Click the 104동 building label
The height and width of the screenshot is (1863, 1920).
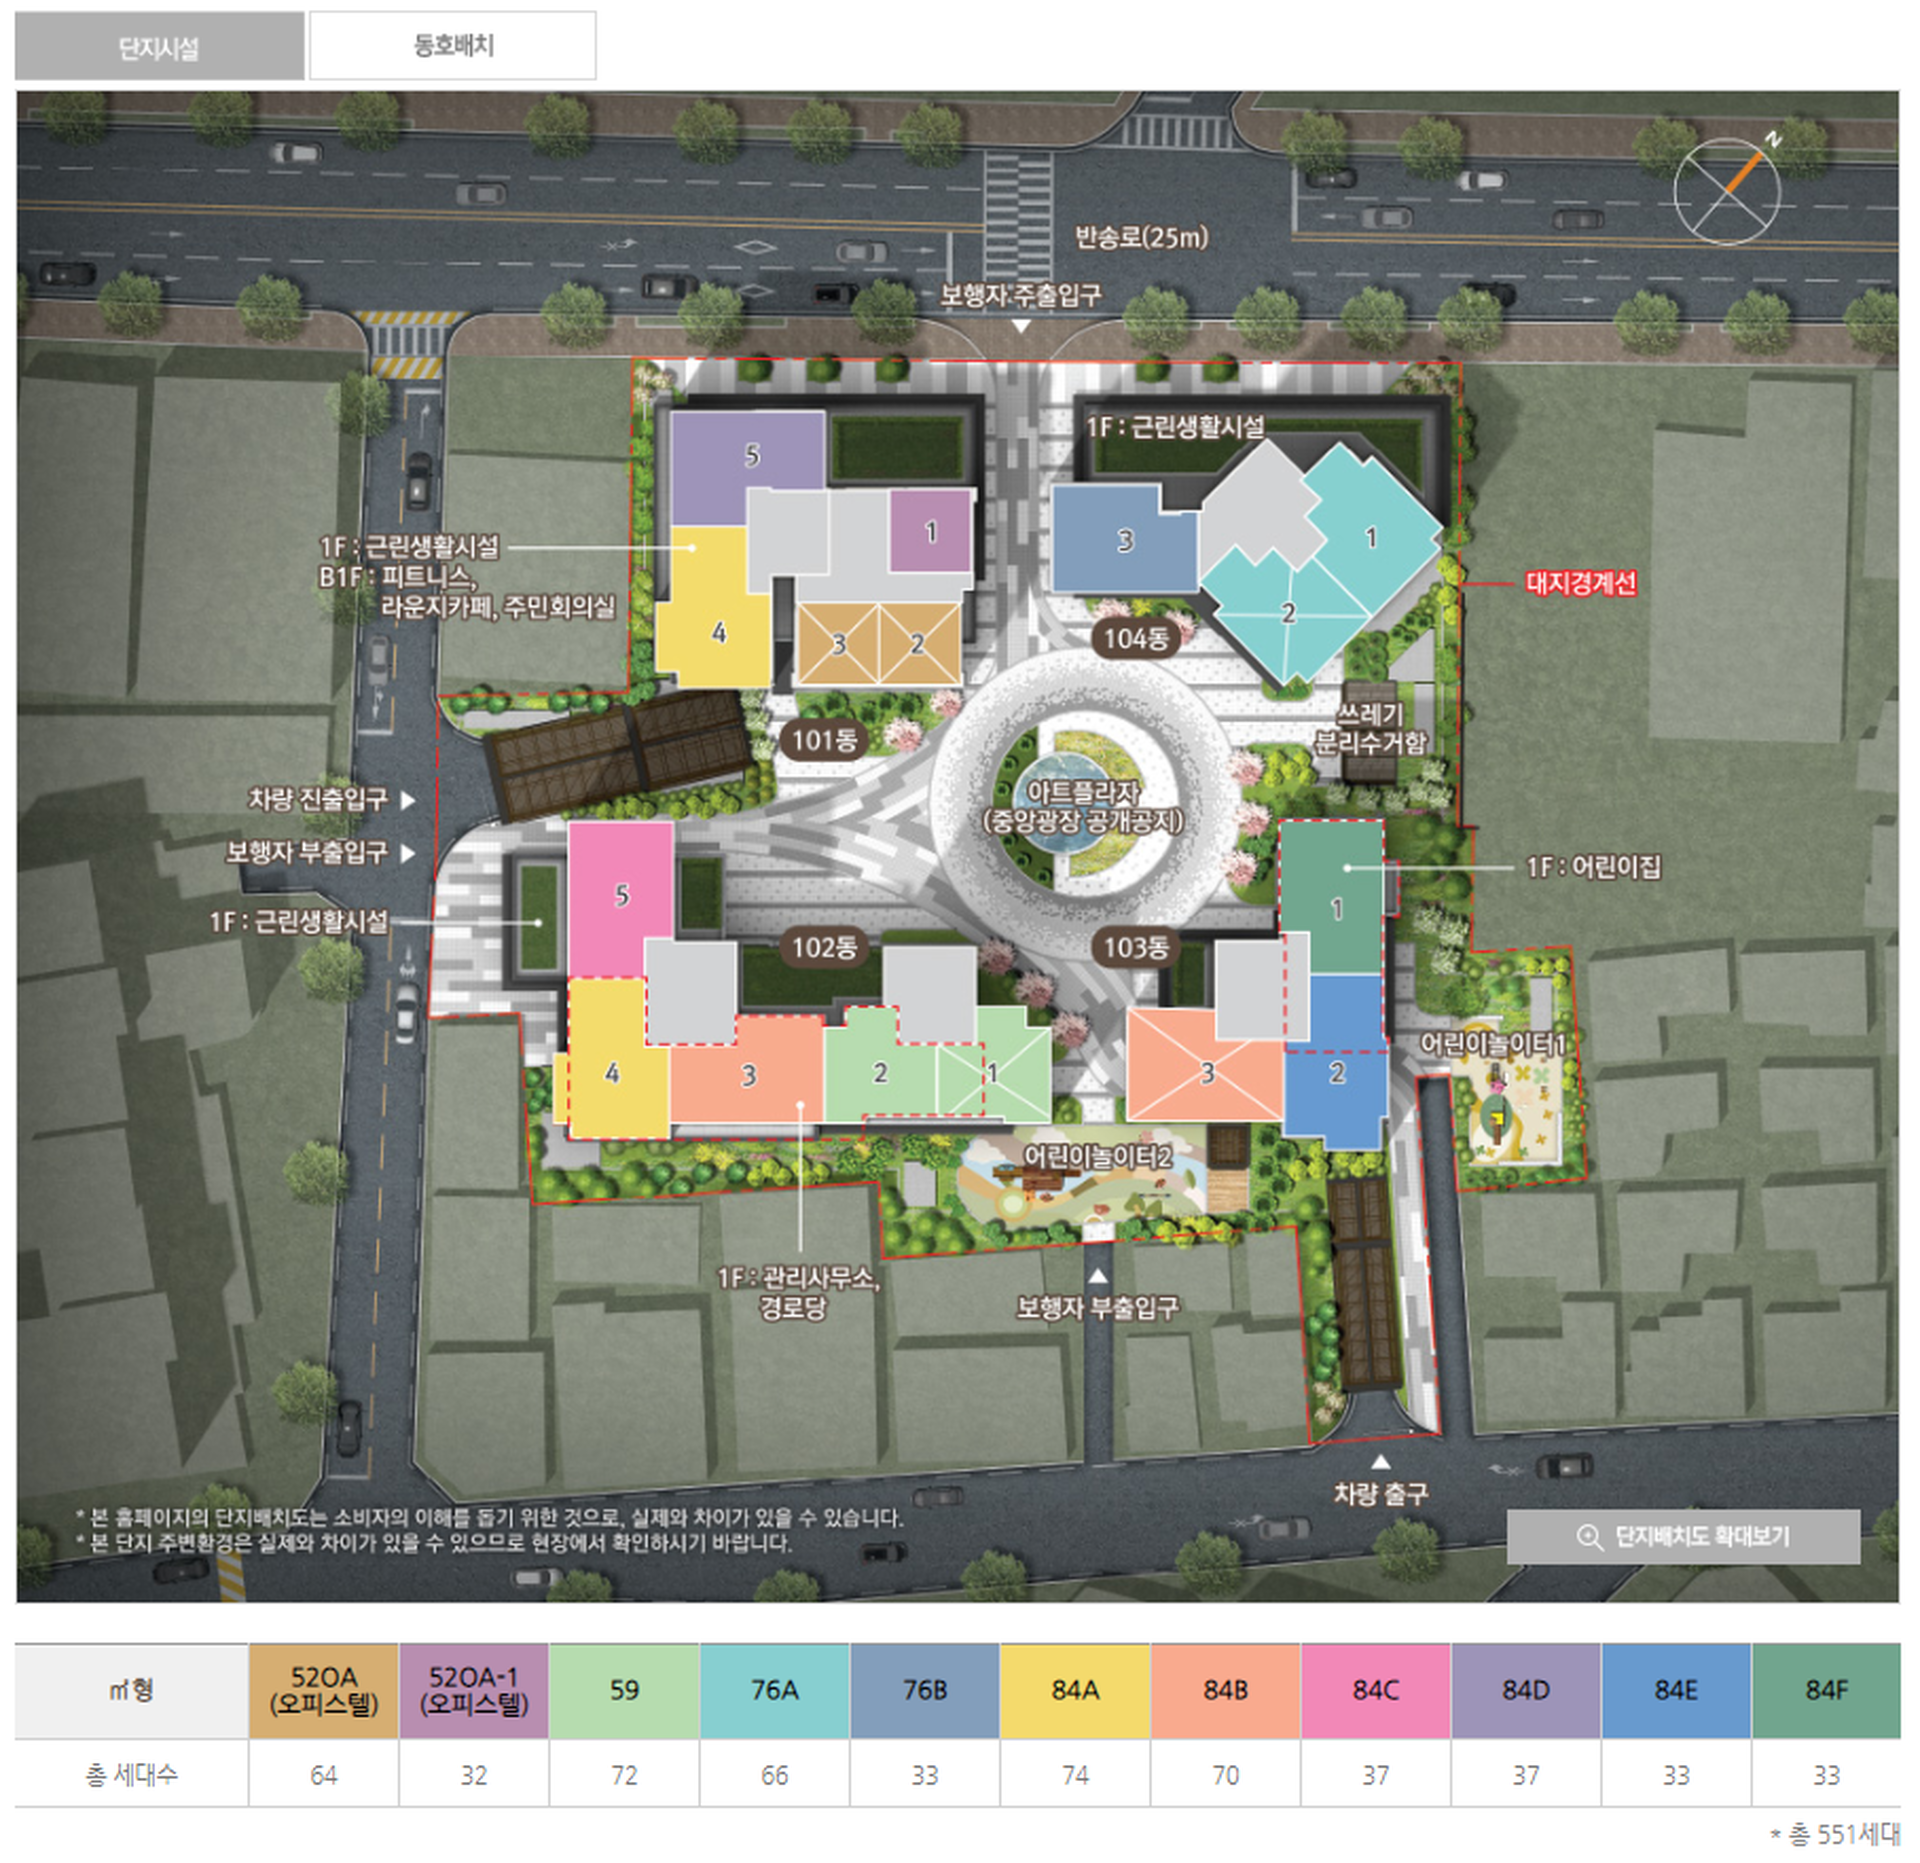click(1135, 638)
